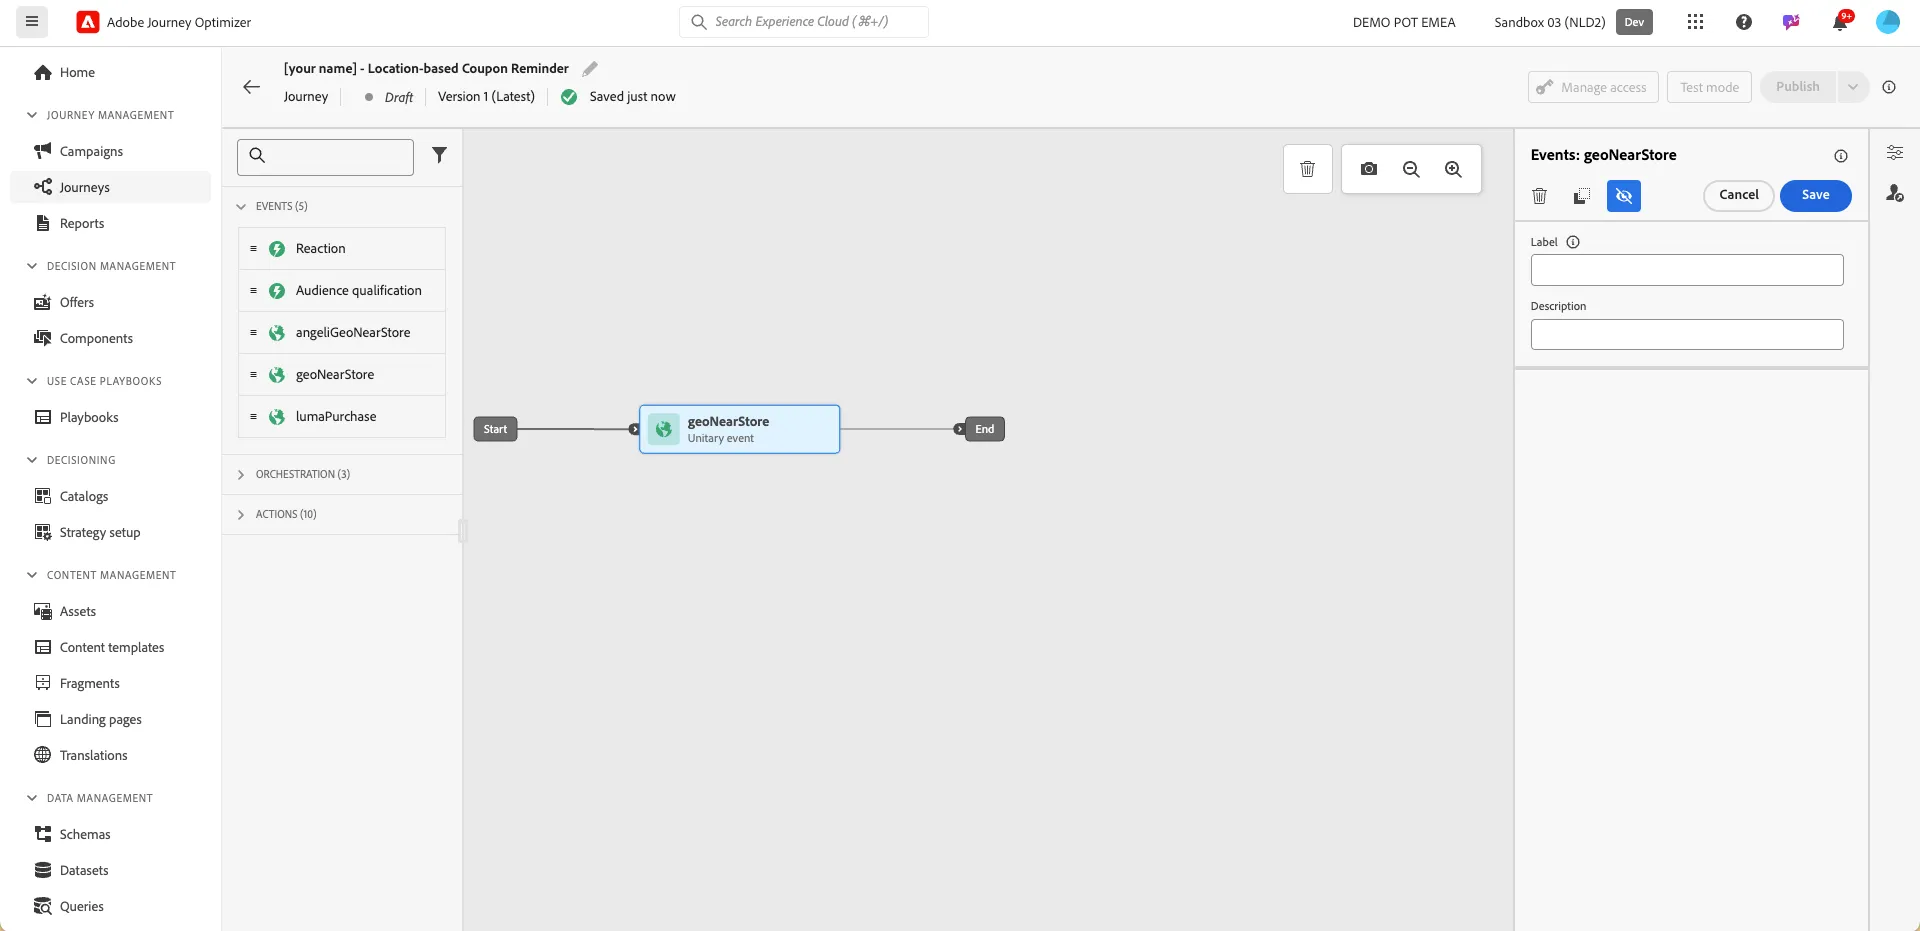1920x931 pixels.
Task: Click the Description input field
Action: [1687, 334]
